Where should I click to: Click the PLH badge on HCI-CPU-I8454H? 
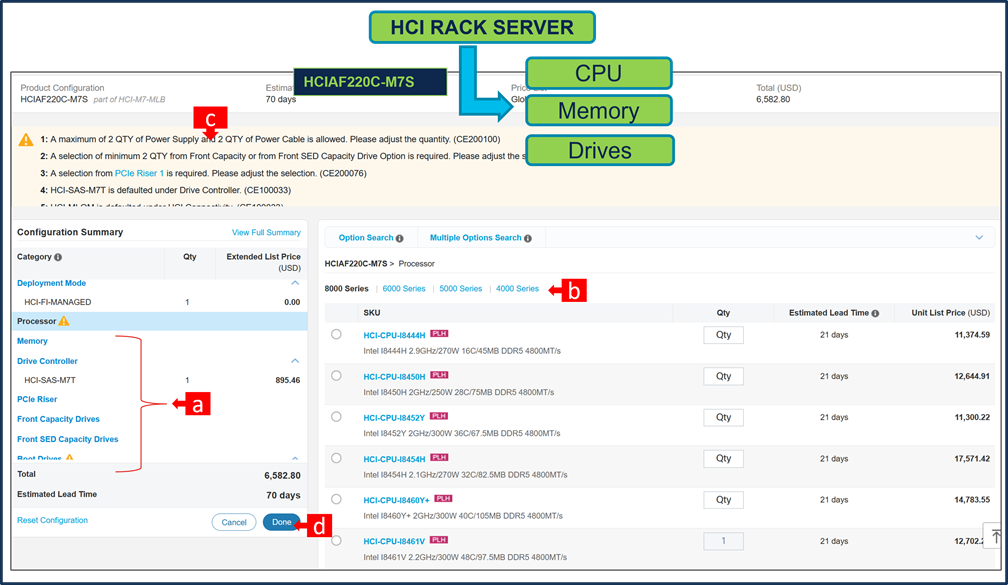tap(439, 457)
